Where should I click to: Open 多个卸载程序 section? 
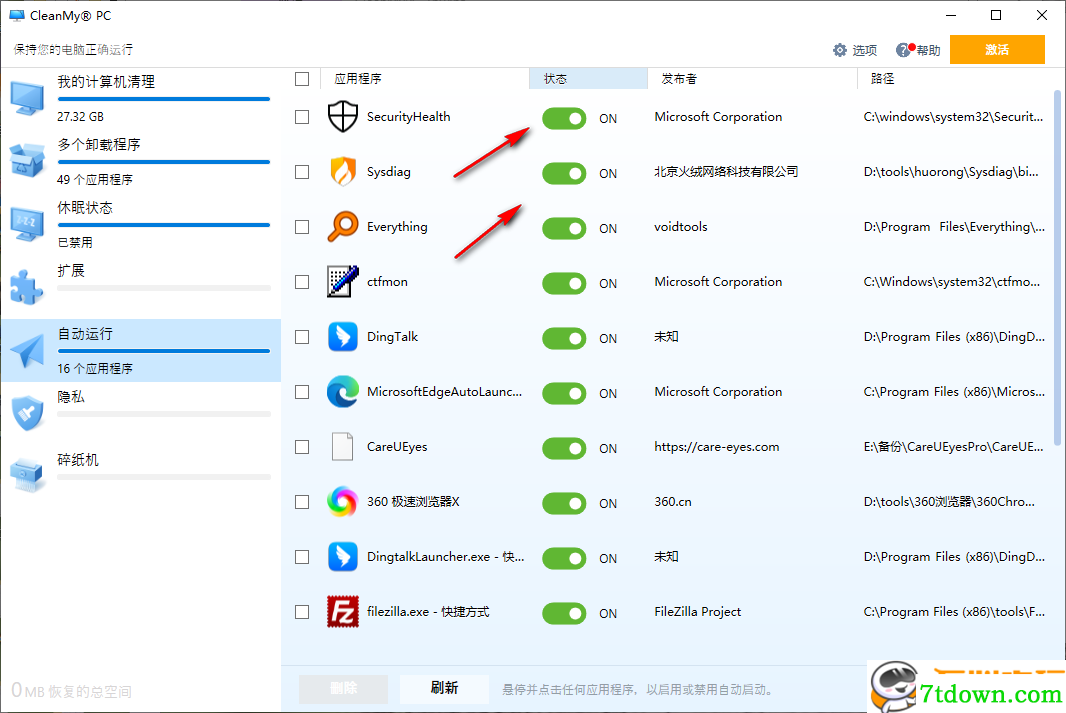(x=141, y=162)
